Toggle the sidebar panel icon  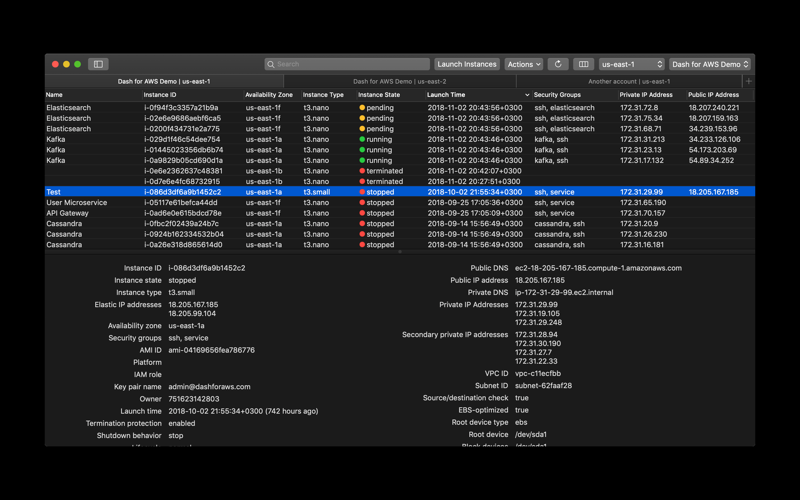point(98,64)
